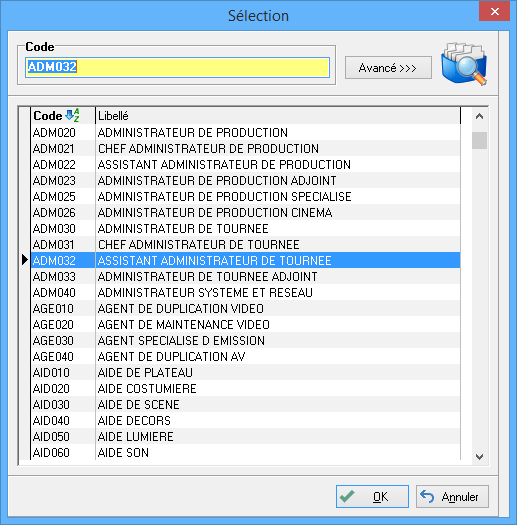
Task: Click the blue undo arrow on Annuler
Action: coord(427,496)
